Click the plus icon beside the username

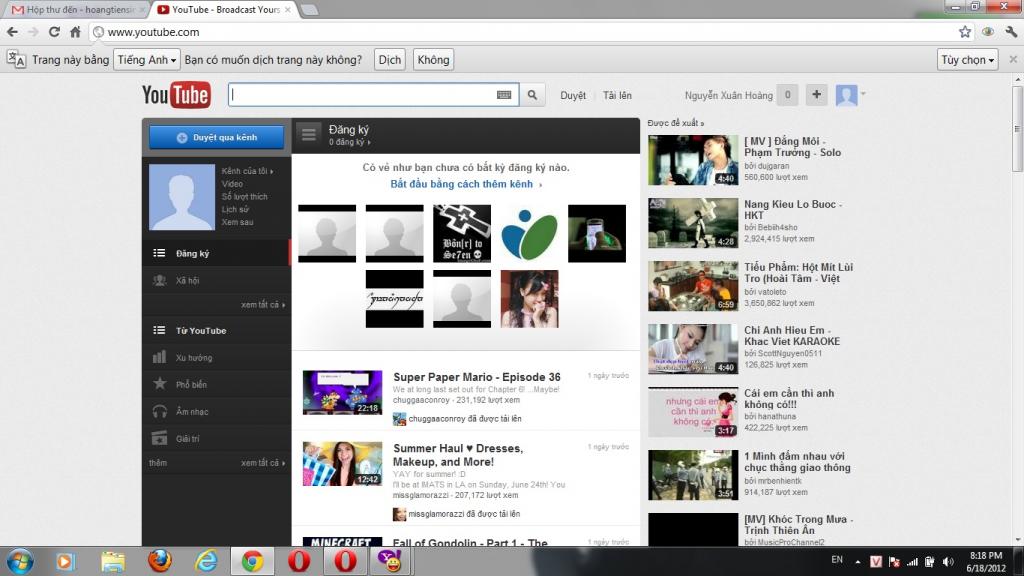coord(816,95)
